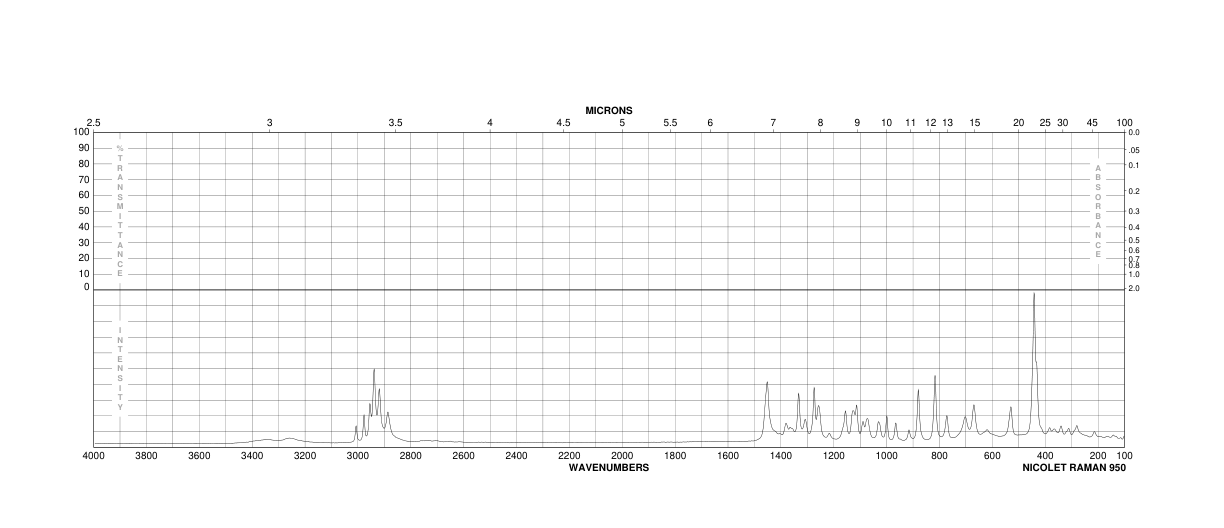Click the 3800 wavenumber tick label

[147, 456]
